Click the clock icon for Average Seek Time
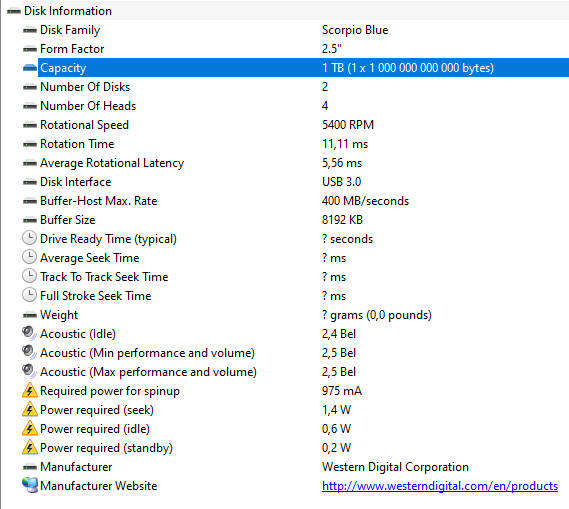Viewport: 569px width, 509px height. pos(29,257)
